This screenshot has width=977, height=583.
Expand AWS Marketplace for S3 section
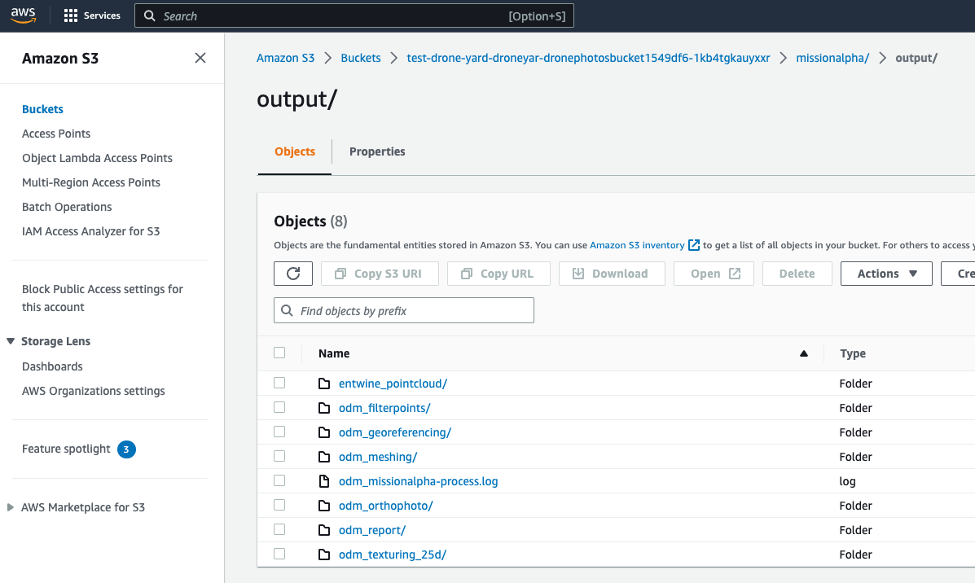(x=10, y=507)
